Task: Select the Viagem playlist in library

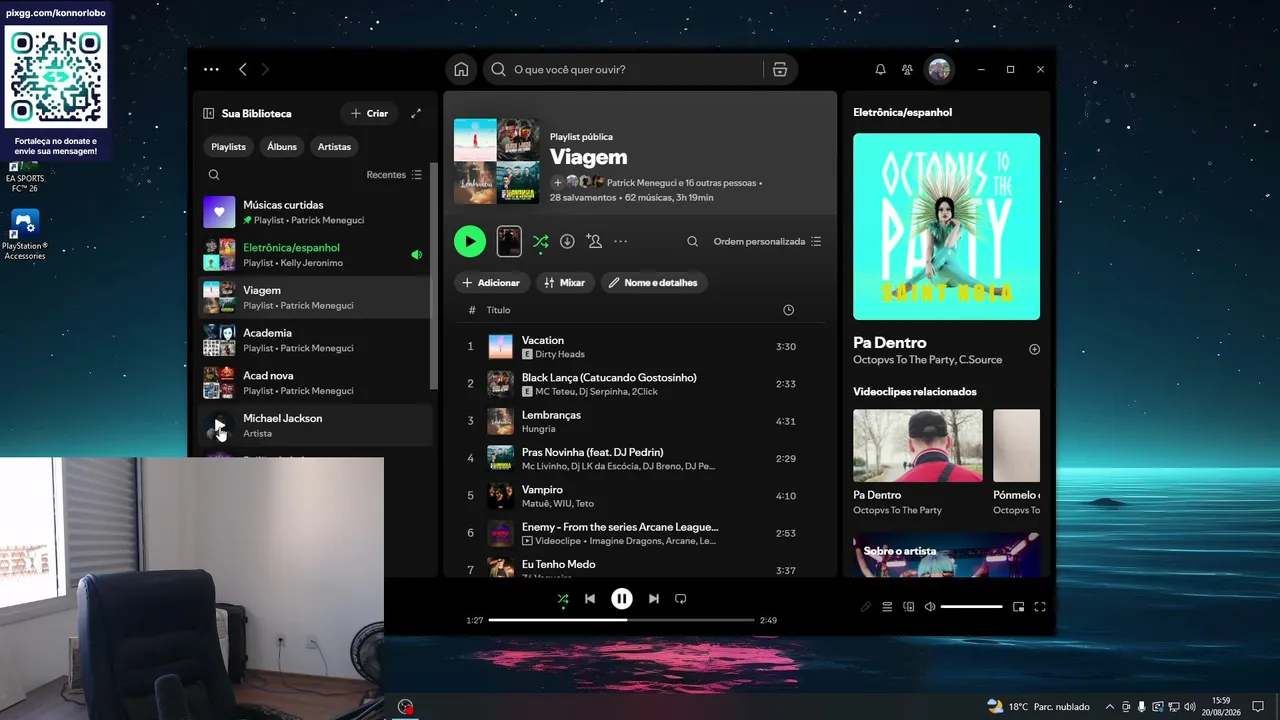Action: coord(314,297)
